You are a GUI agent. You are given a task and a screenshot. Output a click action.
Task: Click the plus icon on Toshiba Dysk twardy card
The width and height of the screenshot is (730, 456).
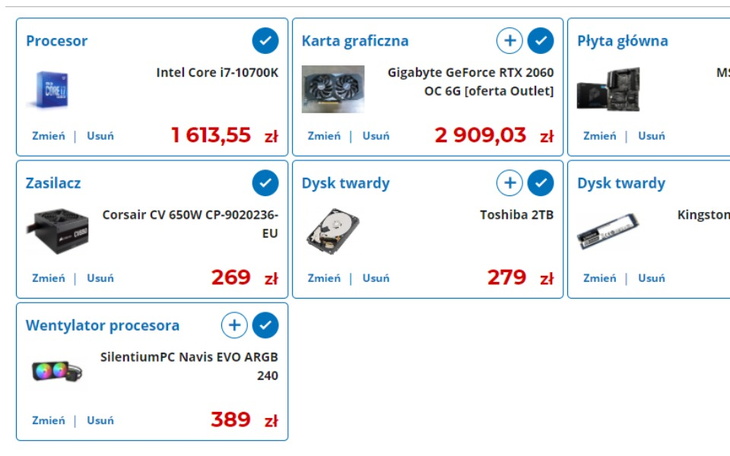pyautogui.click(x=510, y=183)
